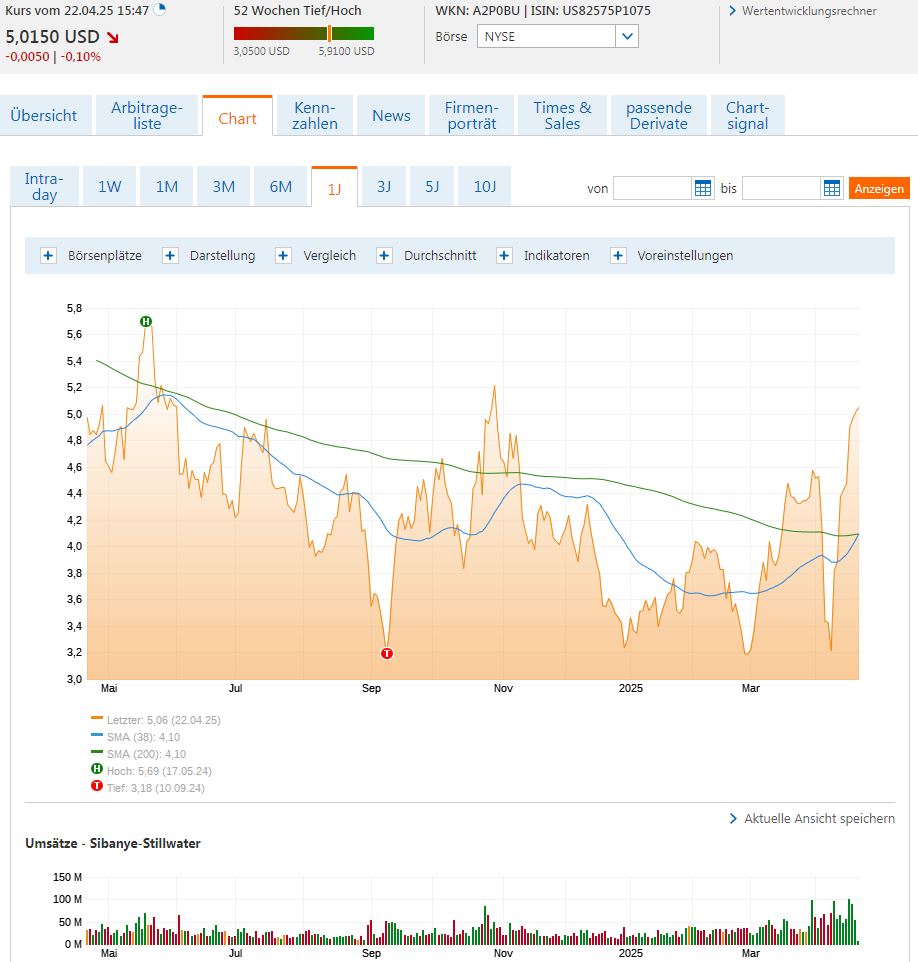
Task: Click the Aktuelle Ansicht speichern link
Action: 817,818
